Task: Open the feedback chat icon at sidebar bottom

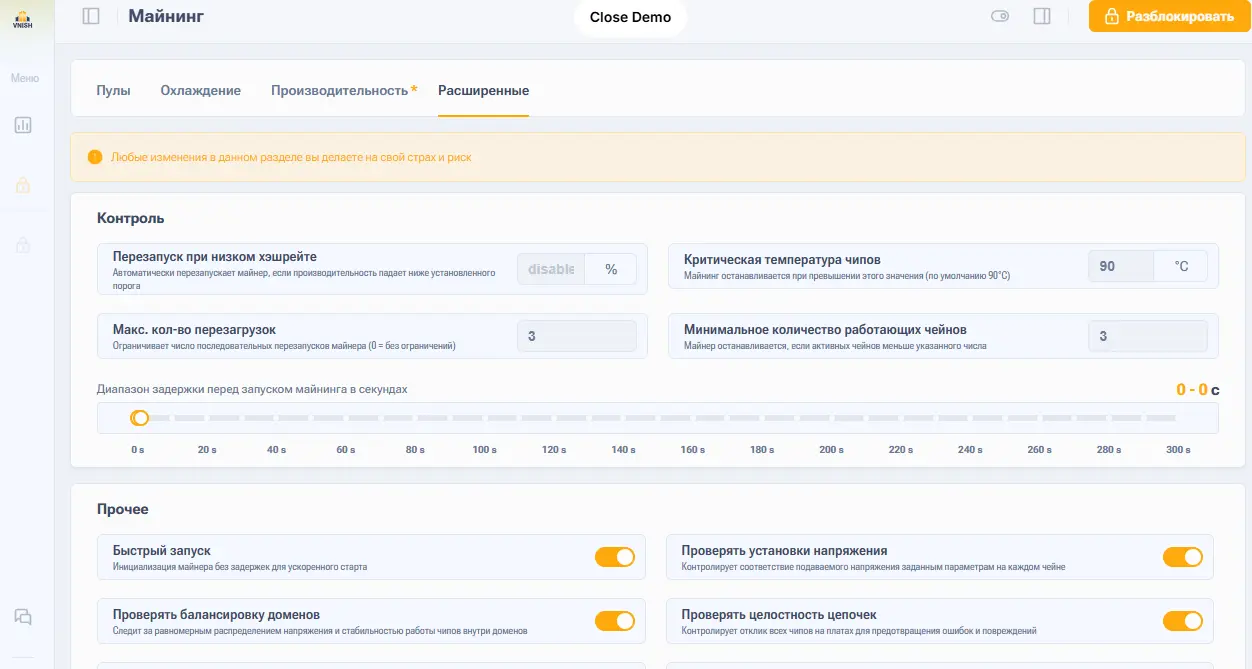Action: pos(24,617)
